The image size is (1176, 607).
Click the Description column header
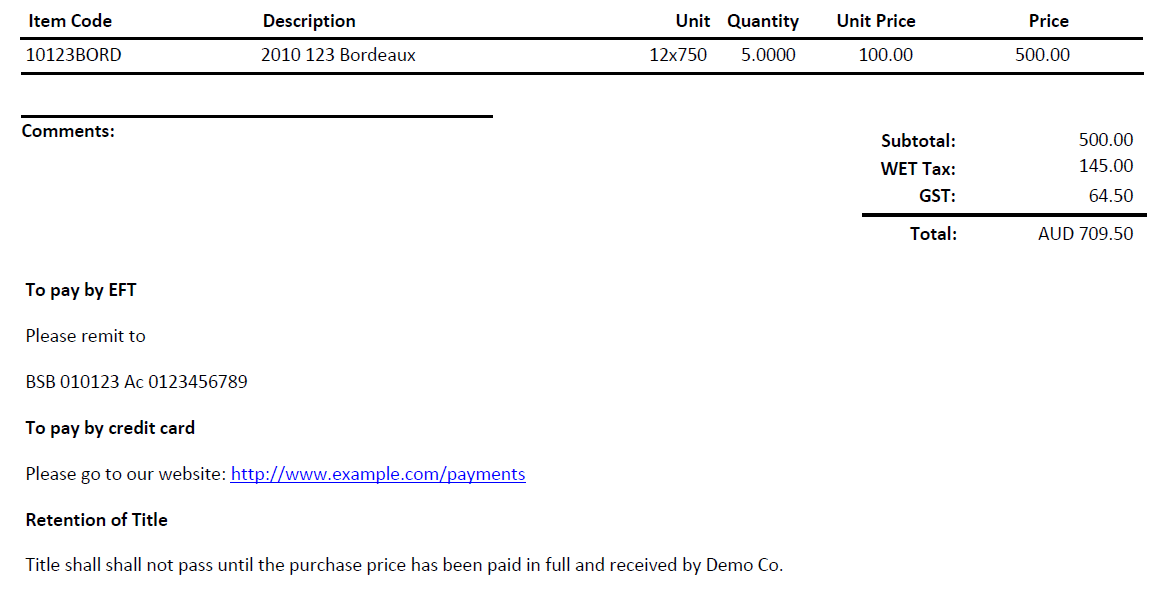(x=309, y=21)
